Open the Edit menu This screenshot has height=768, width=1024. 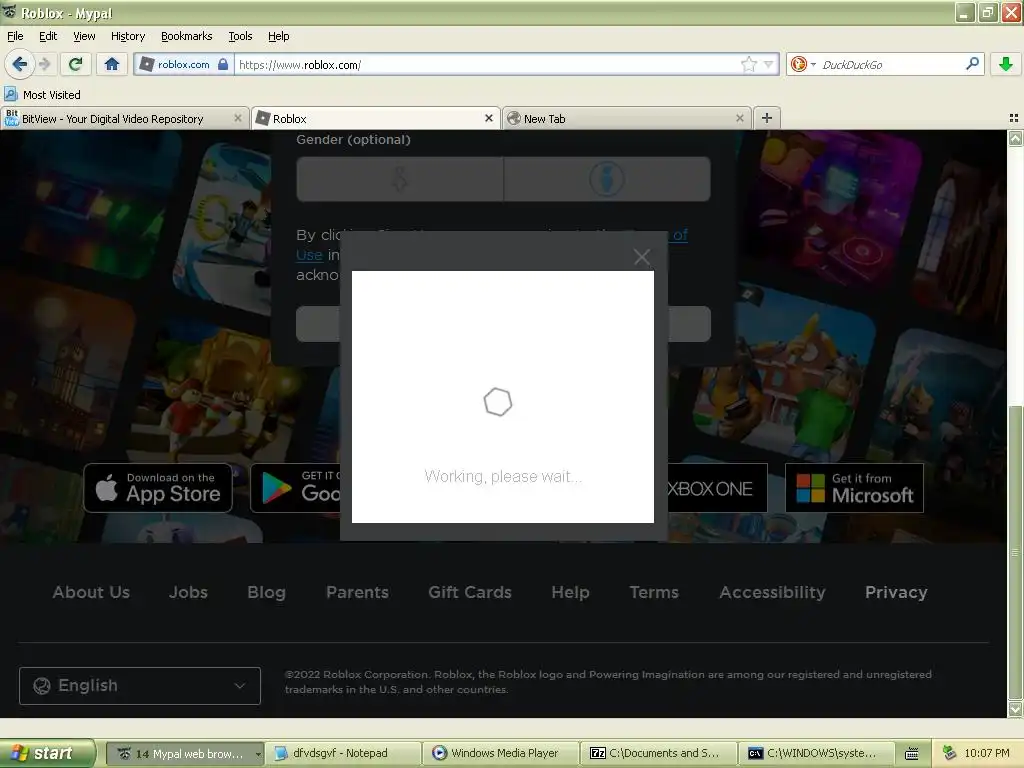(x=48, y=36)
